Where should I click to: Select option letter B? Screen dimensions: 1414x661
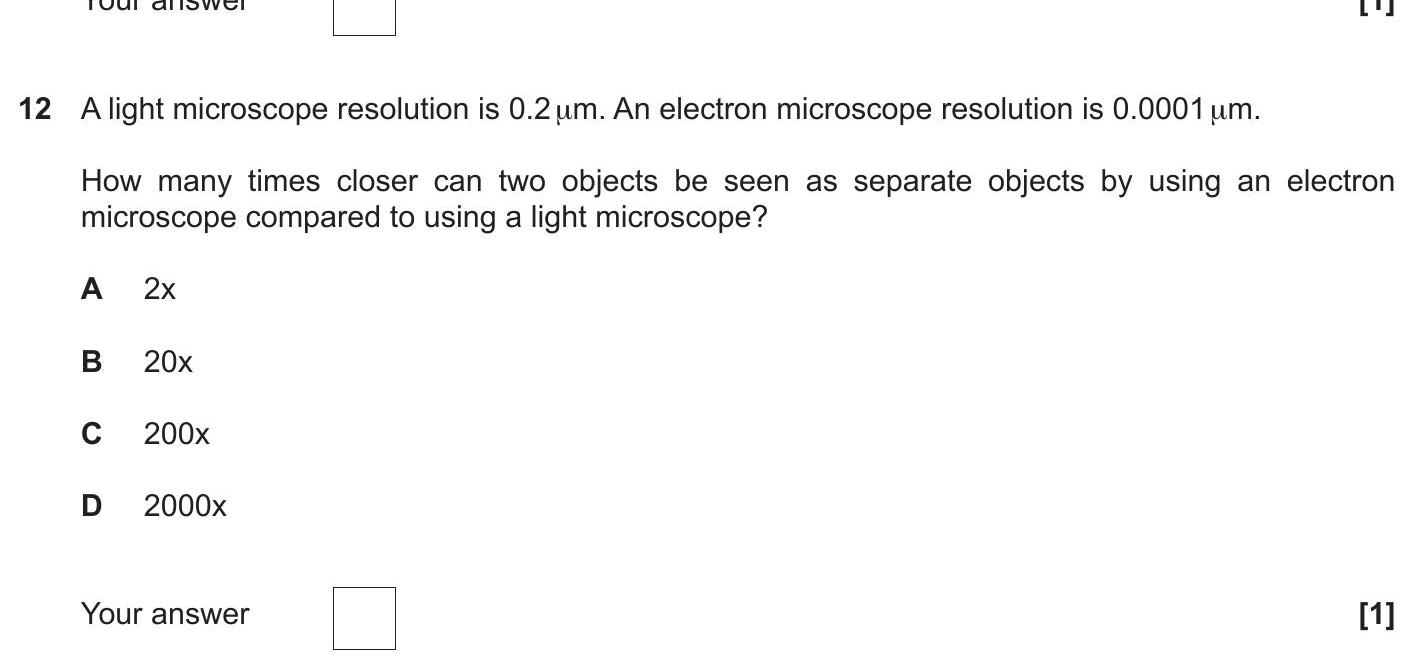[x=92, y=362]
